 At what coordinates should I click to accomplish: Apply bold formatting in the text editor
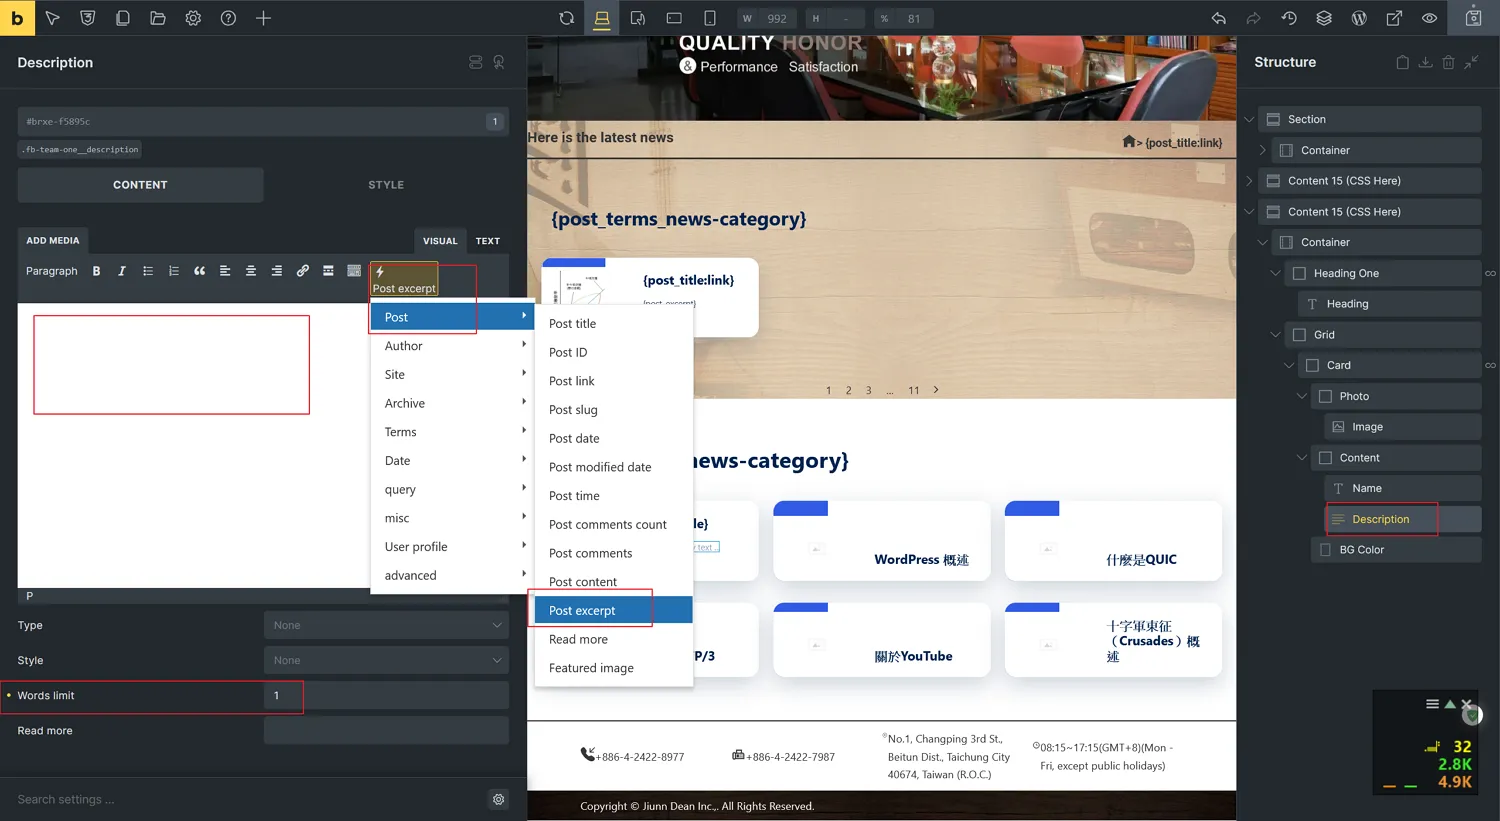point(96,271)
